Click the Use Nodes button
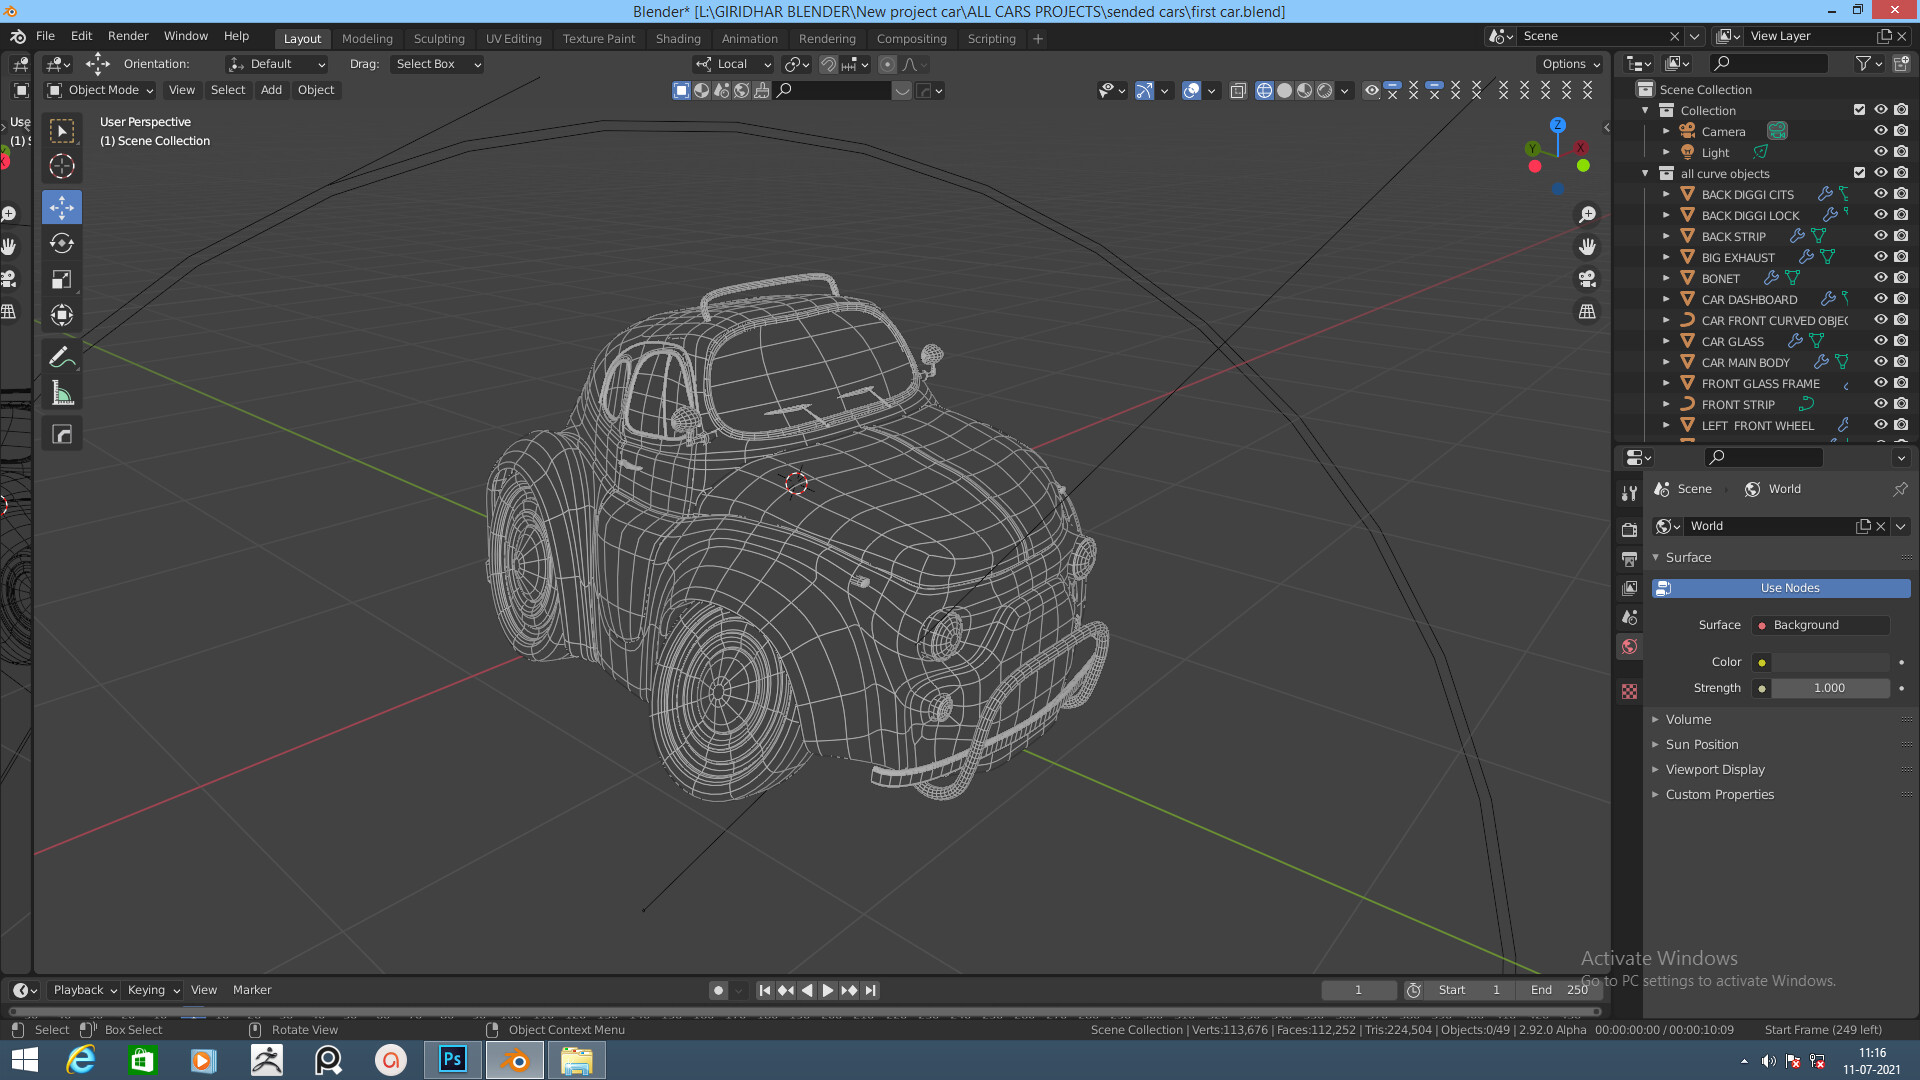 coord(1789,588)
